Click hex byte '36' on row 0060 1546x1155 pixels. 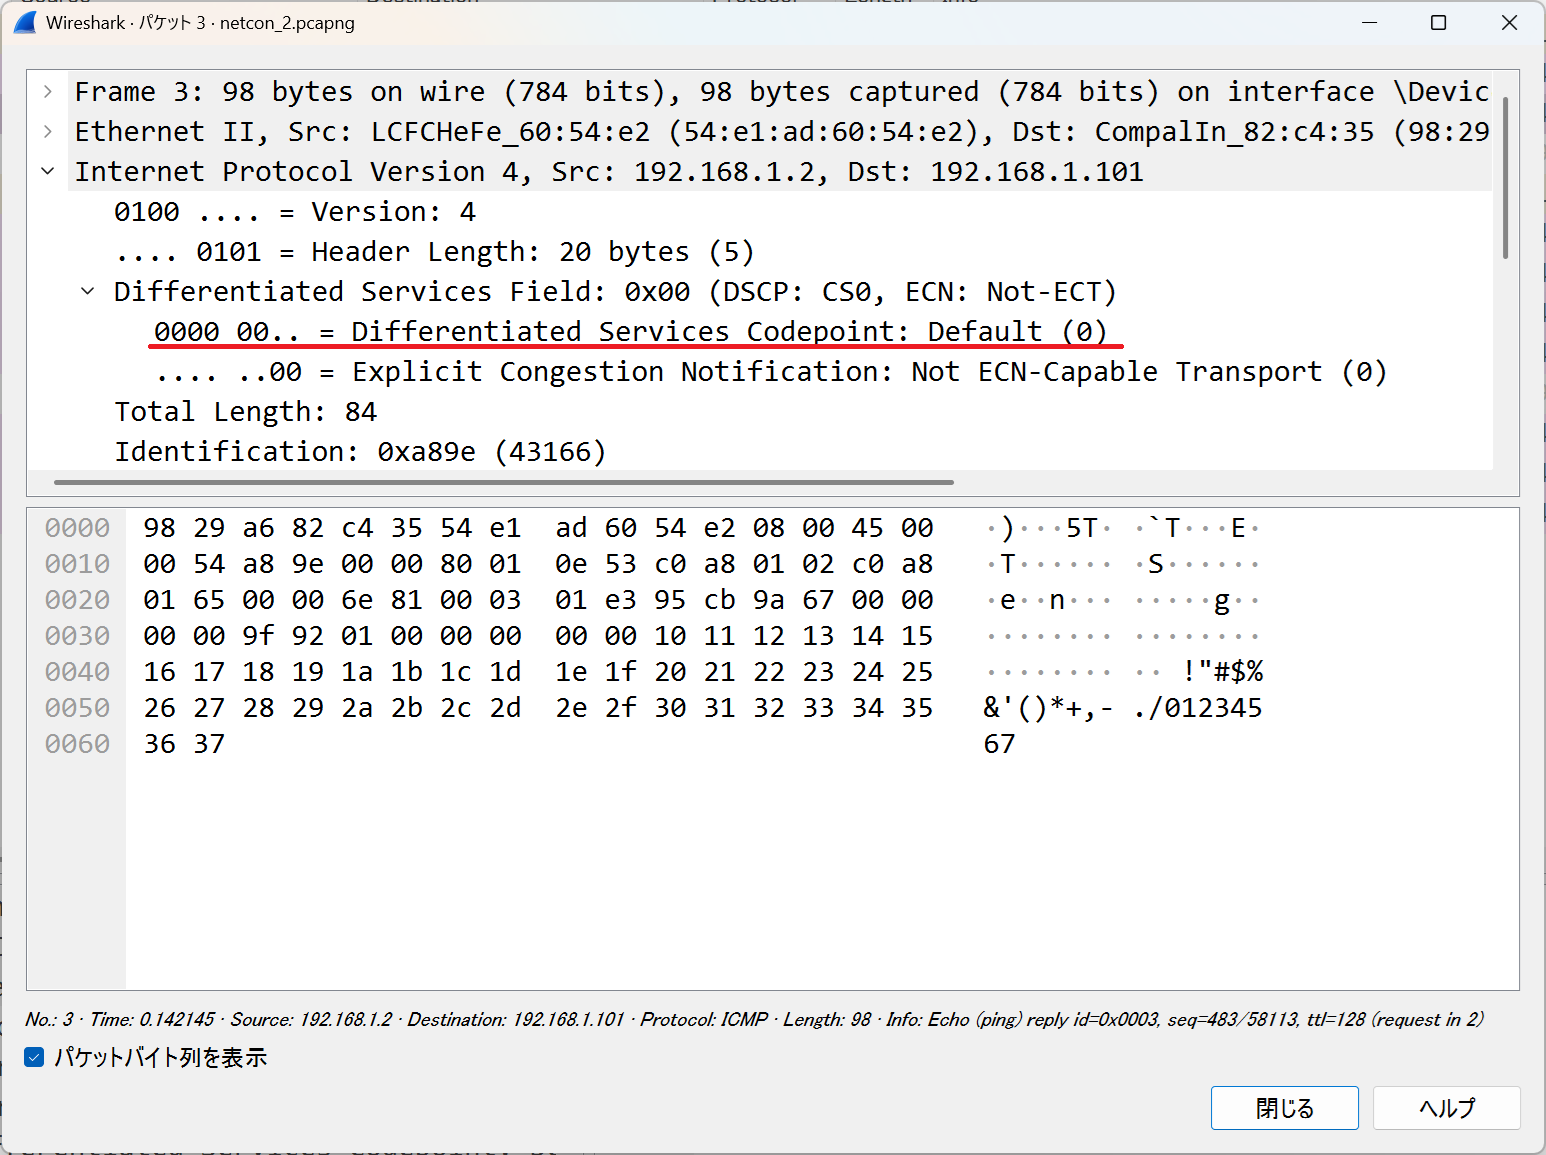(x=159, y=743)
